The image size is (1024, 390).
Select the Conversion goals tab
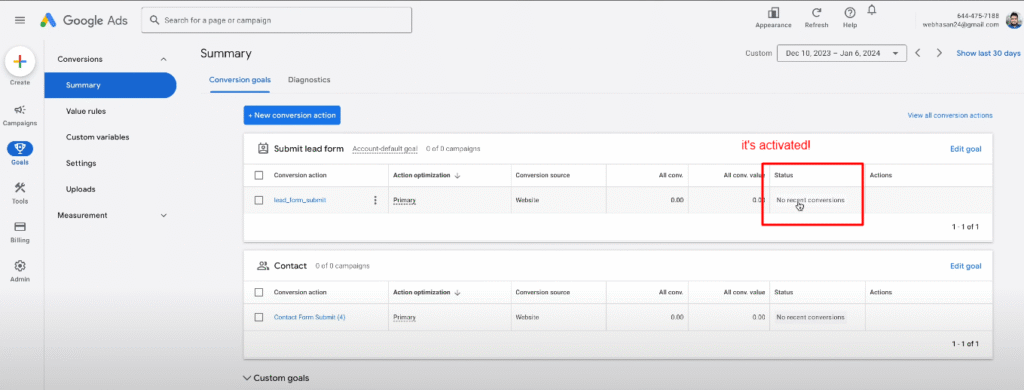240,80
